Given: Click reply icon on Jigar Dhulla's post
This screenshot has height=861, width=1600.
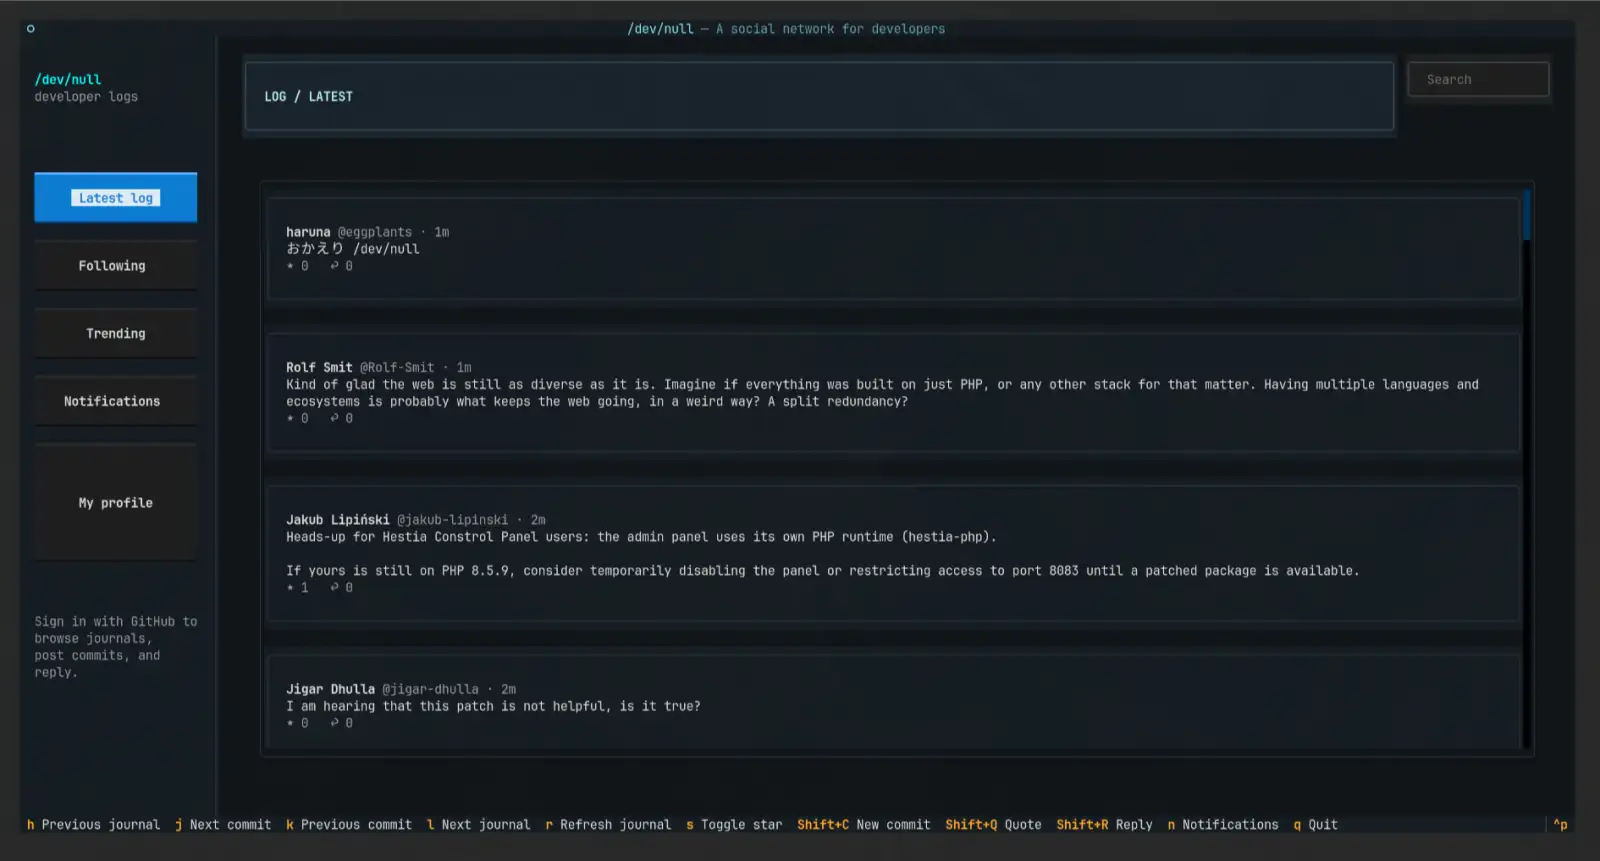Looking at the screenshot, I should point(335,723).
